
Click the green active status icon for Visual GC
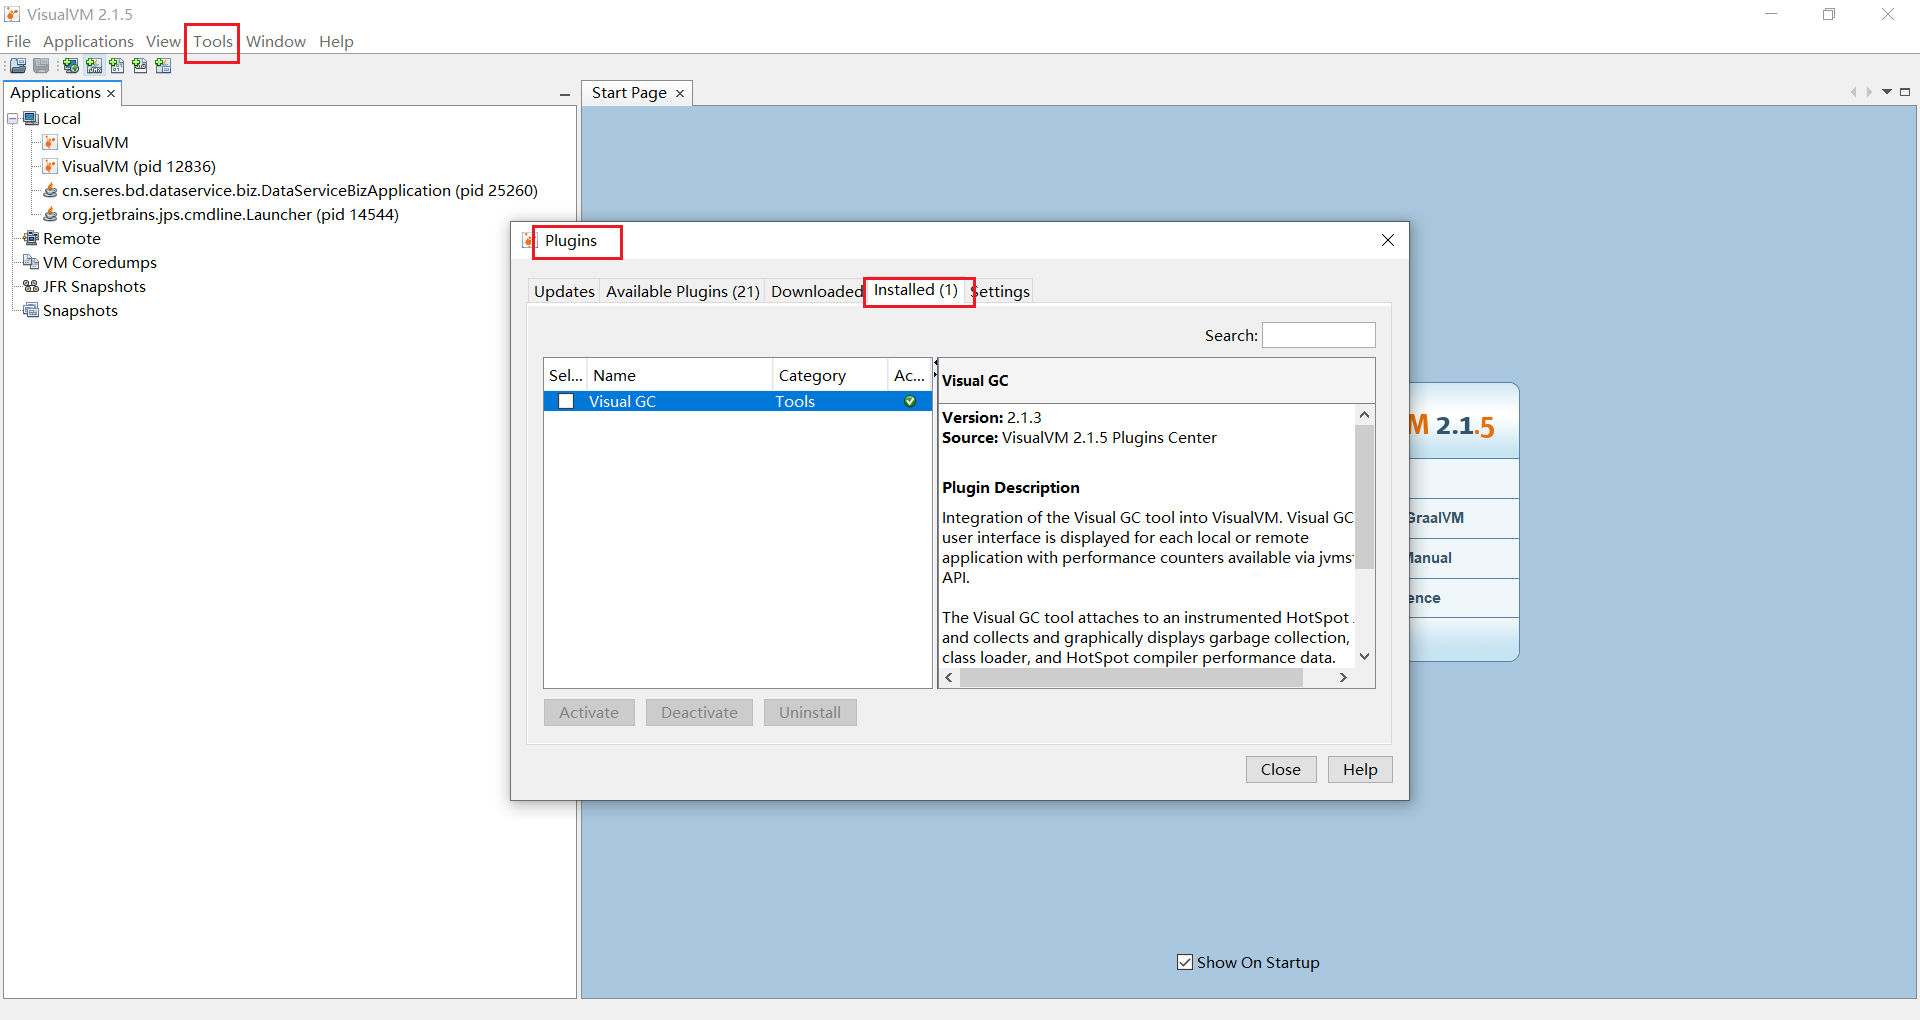pyautogui.click(x=910, y=401)
